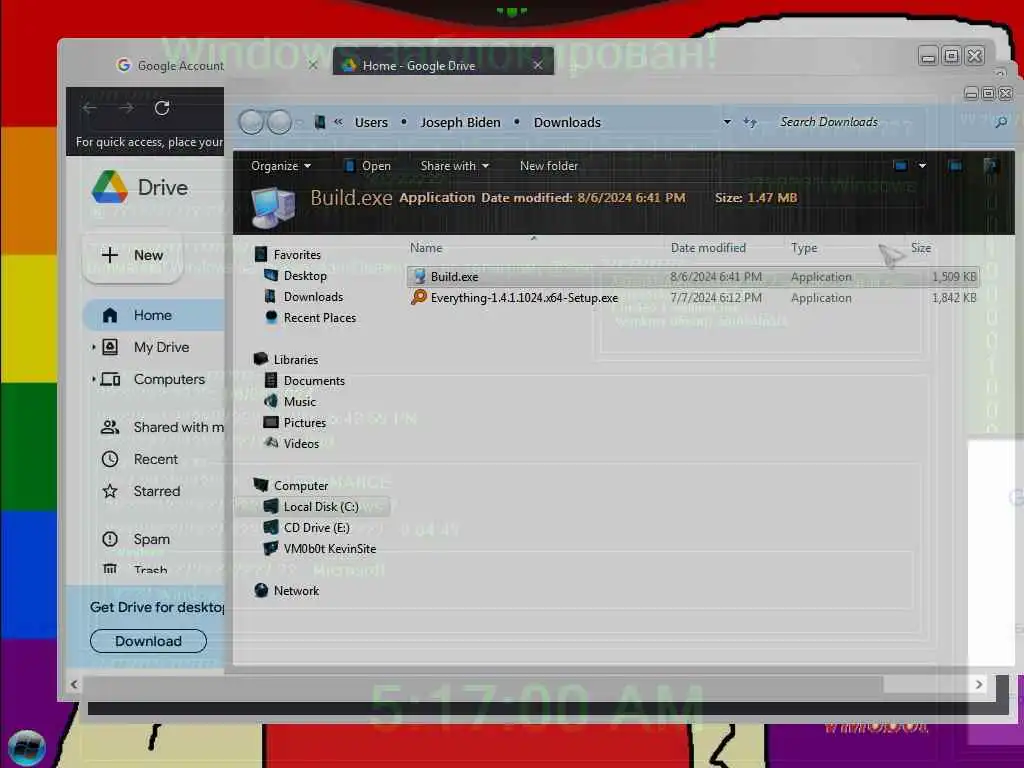The height and width of the screenshot is (768, 1024).
Task: Toggle the preview pane icon
Action: click(955, 166)
